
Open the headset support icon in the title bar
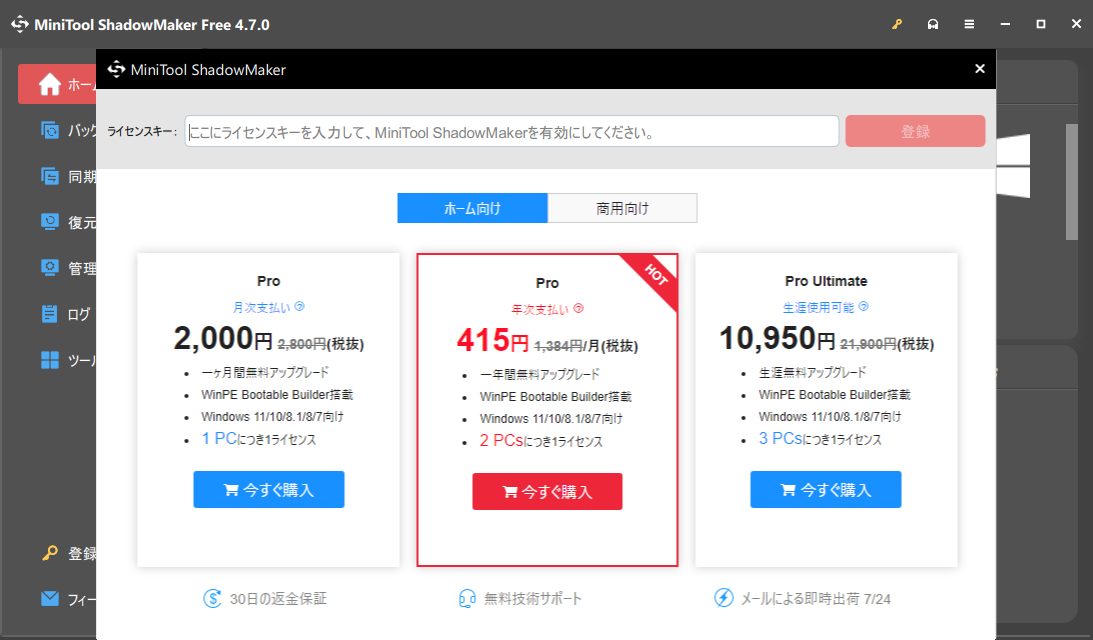tap(933, 24)
